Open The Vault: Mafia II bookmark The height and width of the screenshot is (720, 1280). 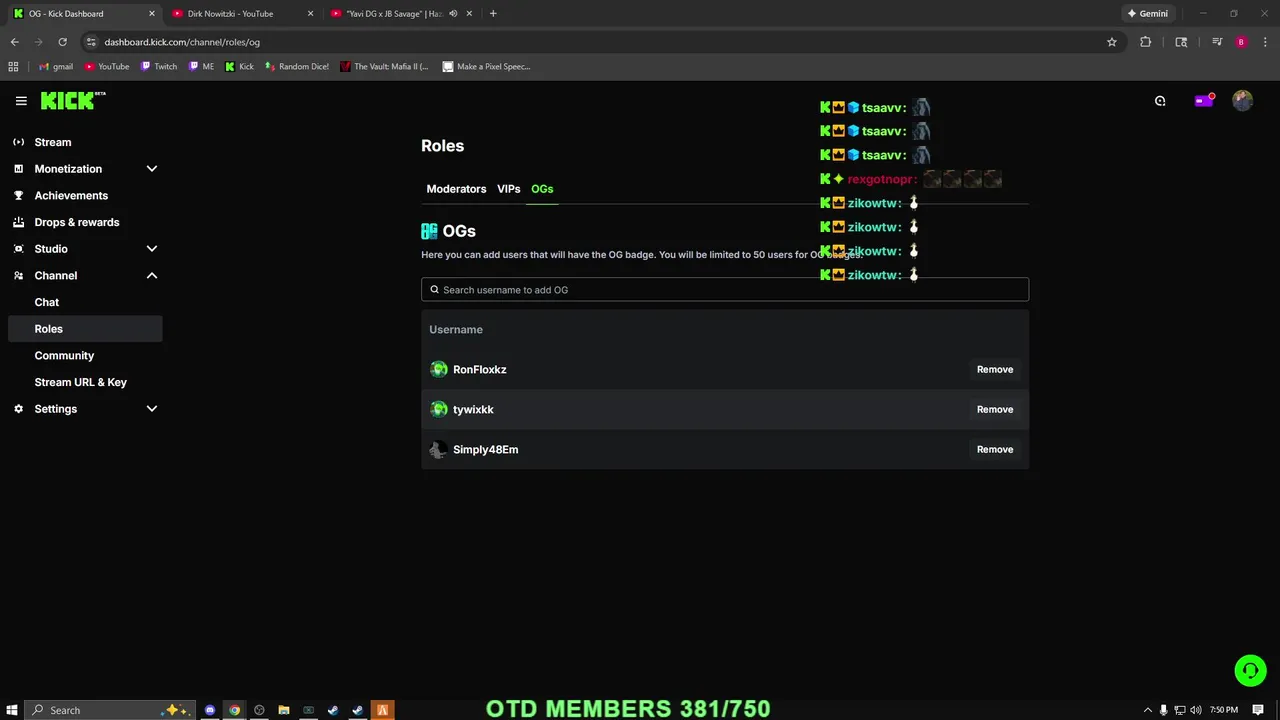tap(384, 67)
